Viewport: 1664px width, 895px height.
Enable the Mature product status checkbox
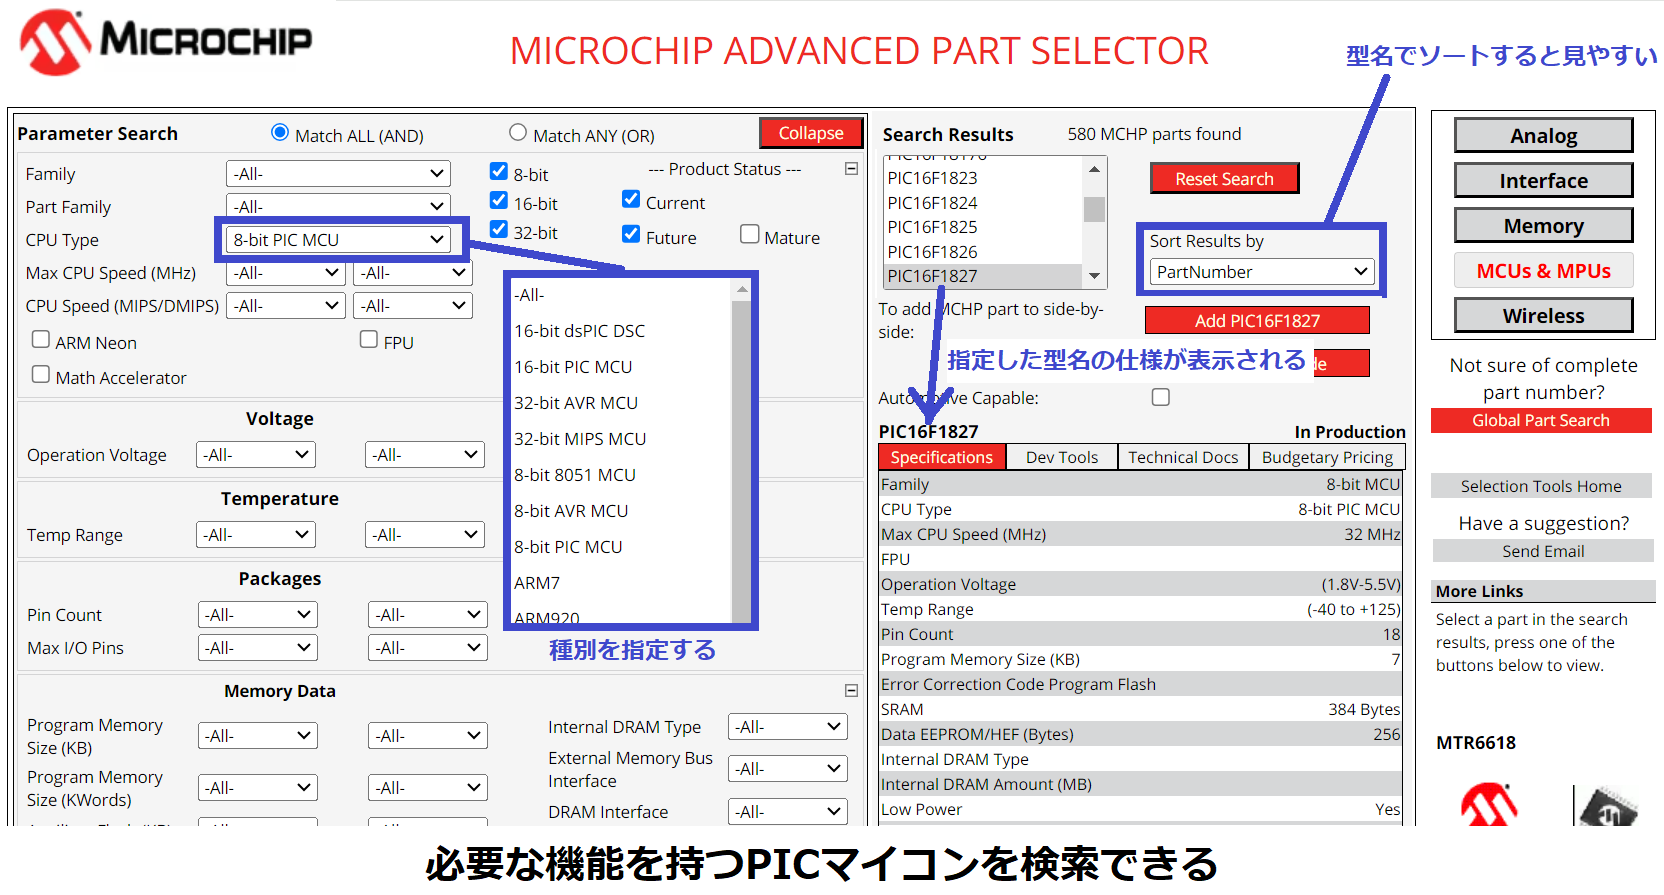coord(750,234)
